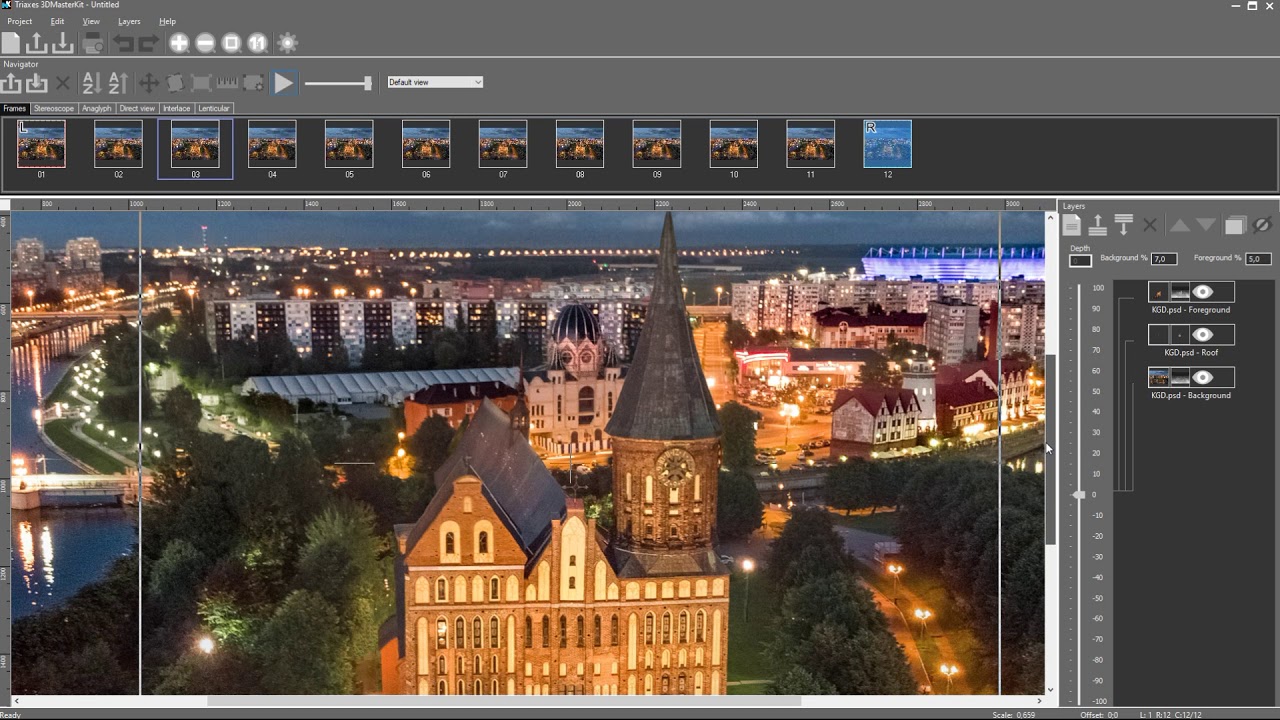The height and width of the screenshot is (720, 1280).
Task: Click the layer depth vertical slider handle
Action: point(1079,495)
